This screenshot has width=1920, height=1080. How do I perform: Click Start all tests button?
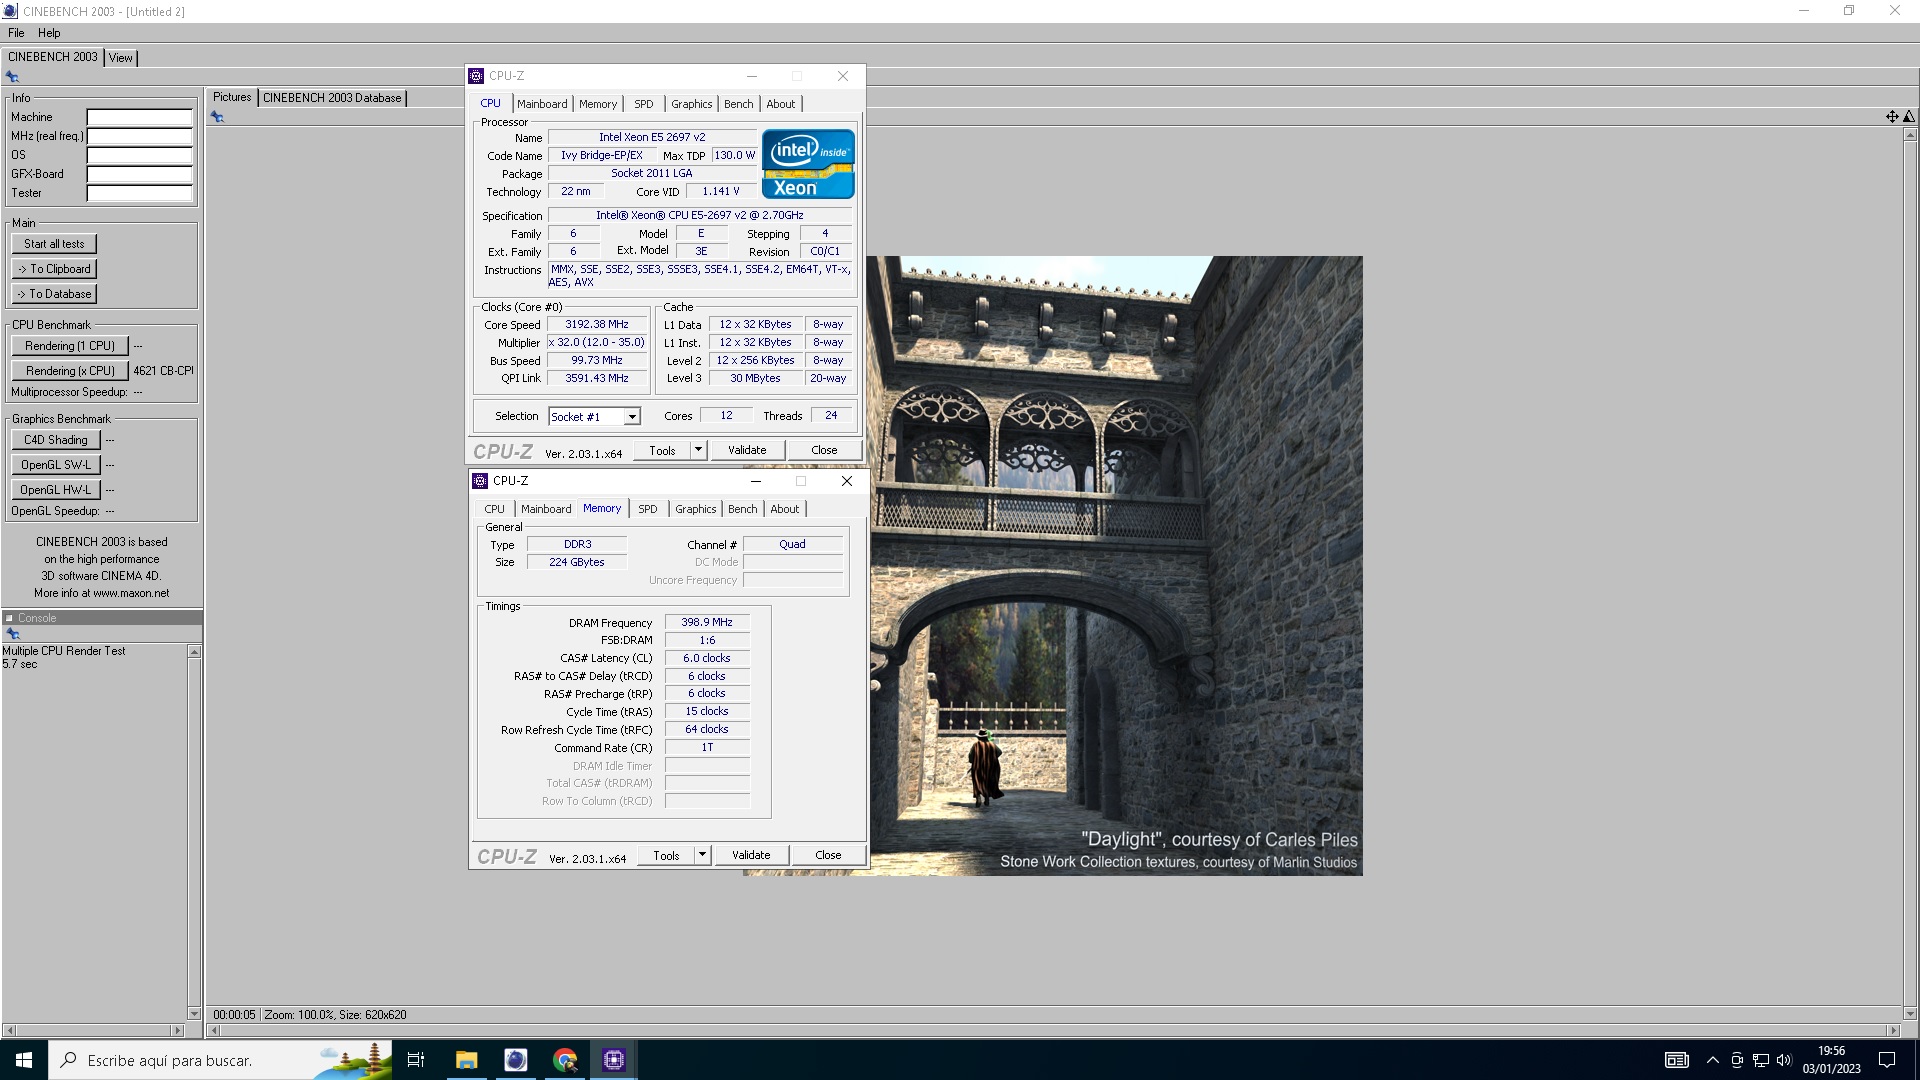point(55,244)
